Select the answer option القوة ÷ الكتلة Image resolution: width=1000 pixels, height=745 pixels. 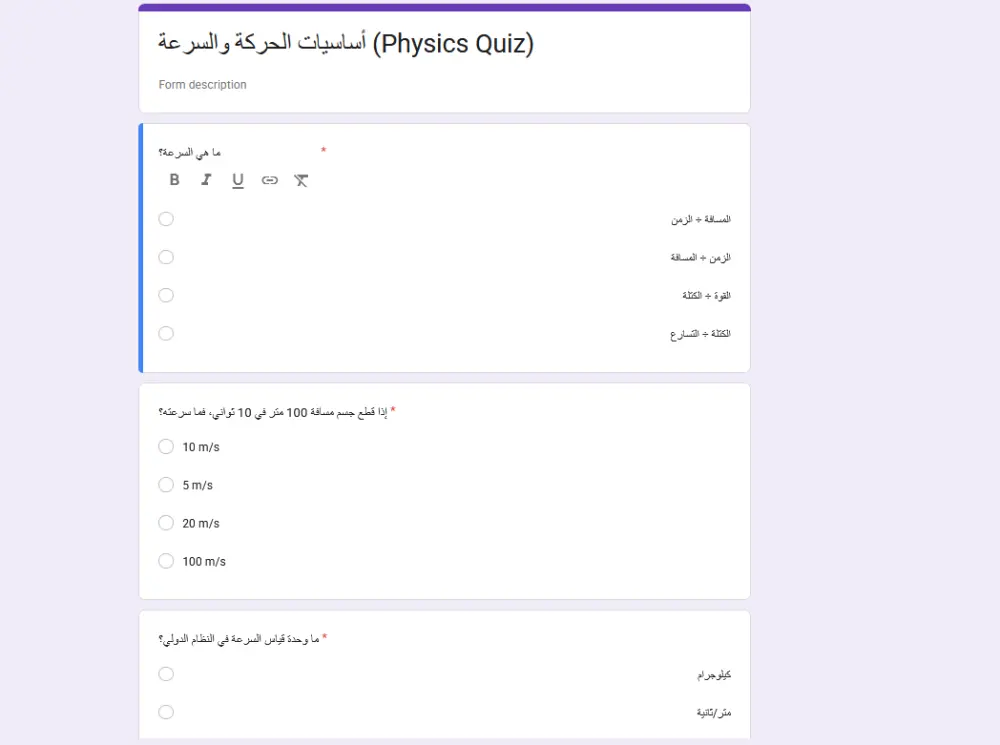pyautogui.click(x=166, y=295)
